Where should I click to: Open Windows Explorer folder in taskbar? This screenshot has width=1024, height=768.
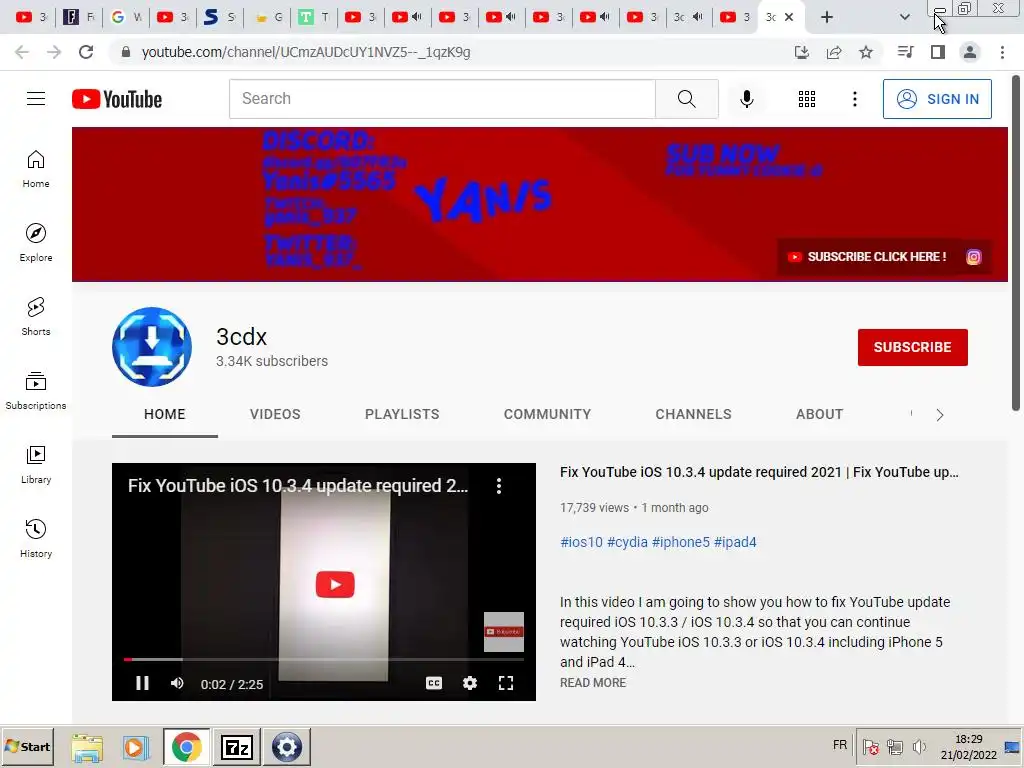[87, 747]
